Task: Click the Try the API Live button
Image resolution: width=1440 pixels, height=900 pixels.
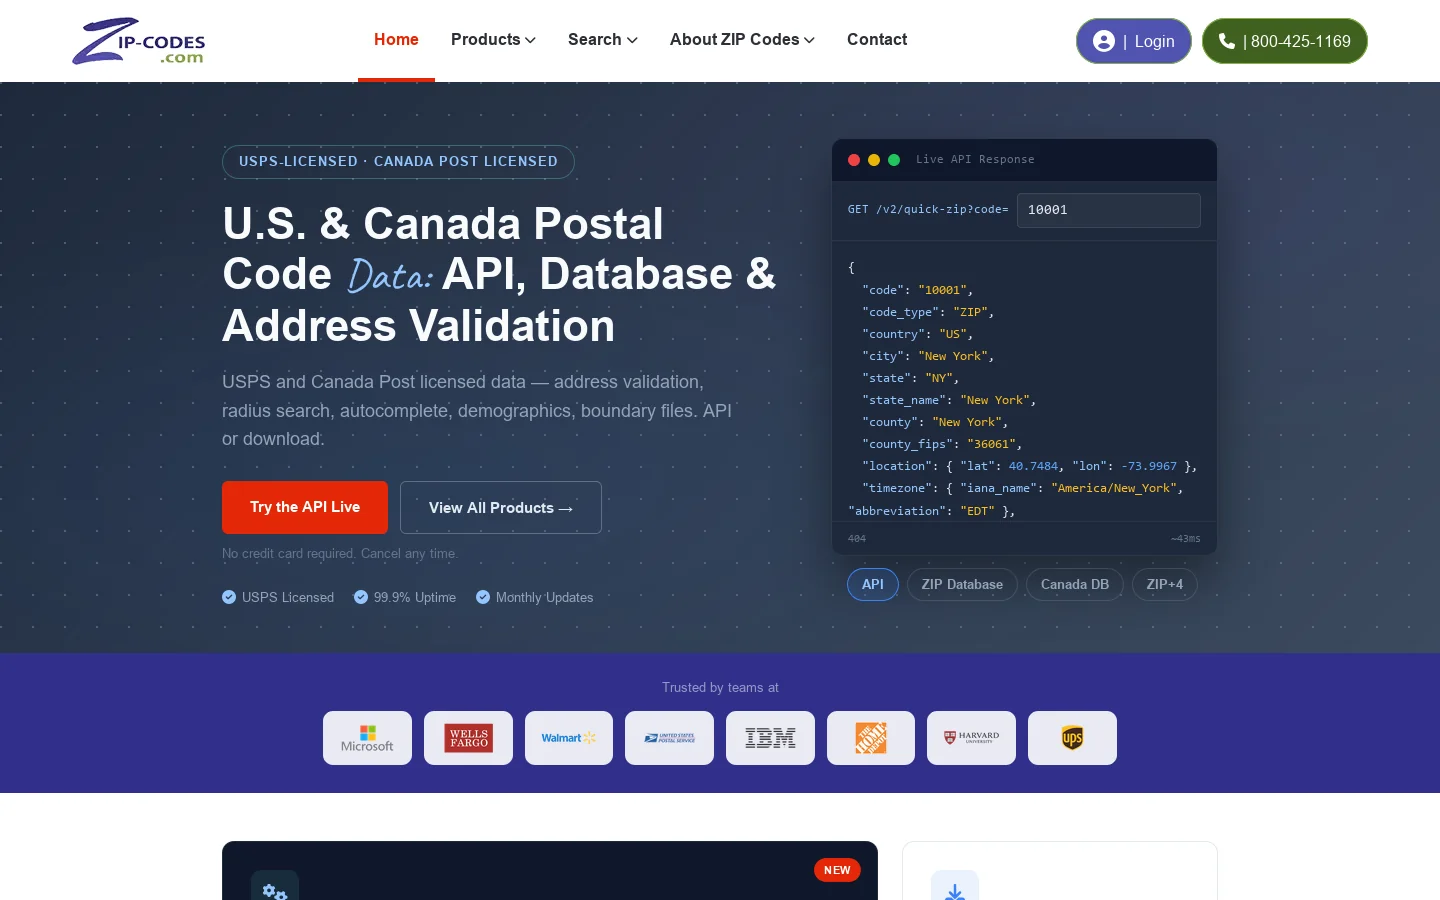Action: pyautogui.click(x=305, y=507)
